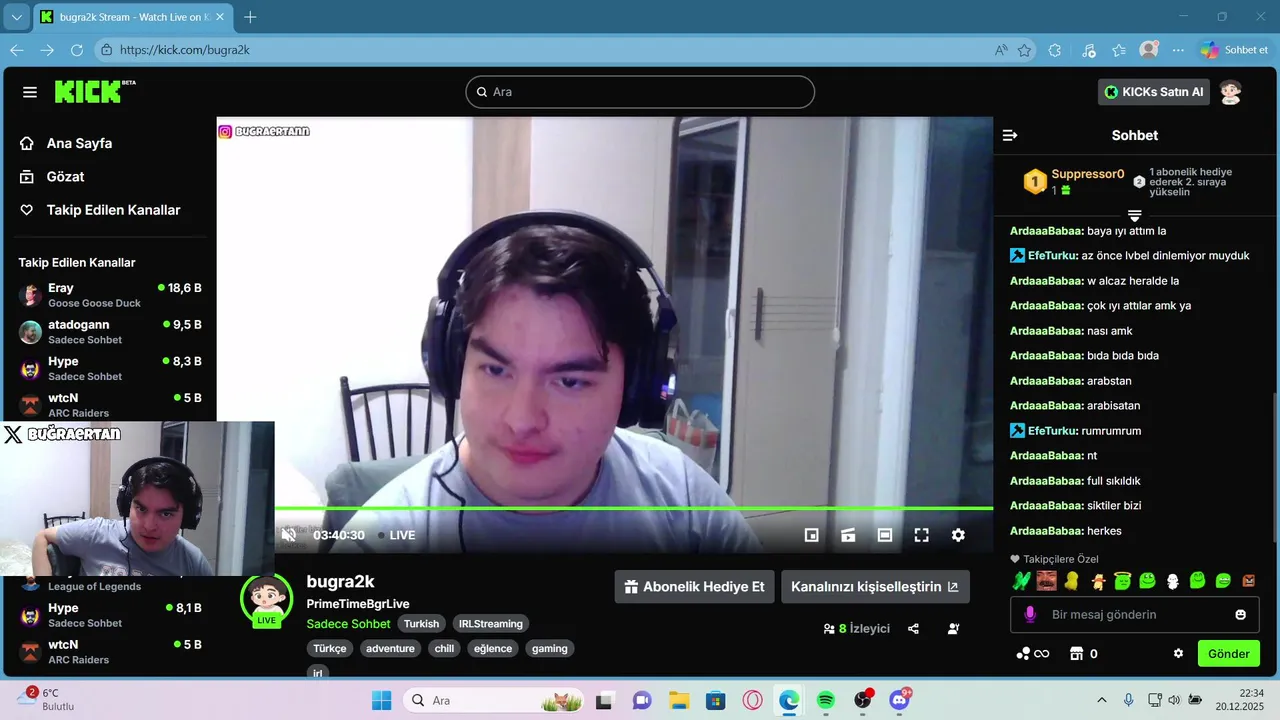Jump to LIVE in player
The width and height of the screenshot is (1280, 720).
tap(396, 535)
